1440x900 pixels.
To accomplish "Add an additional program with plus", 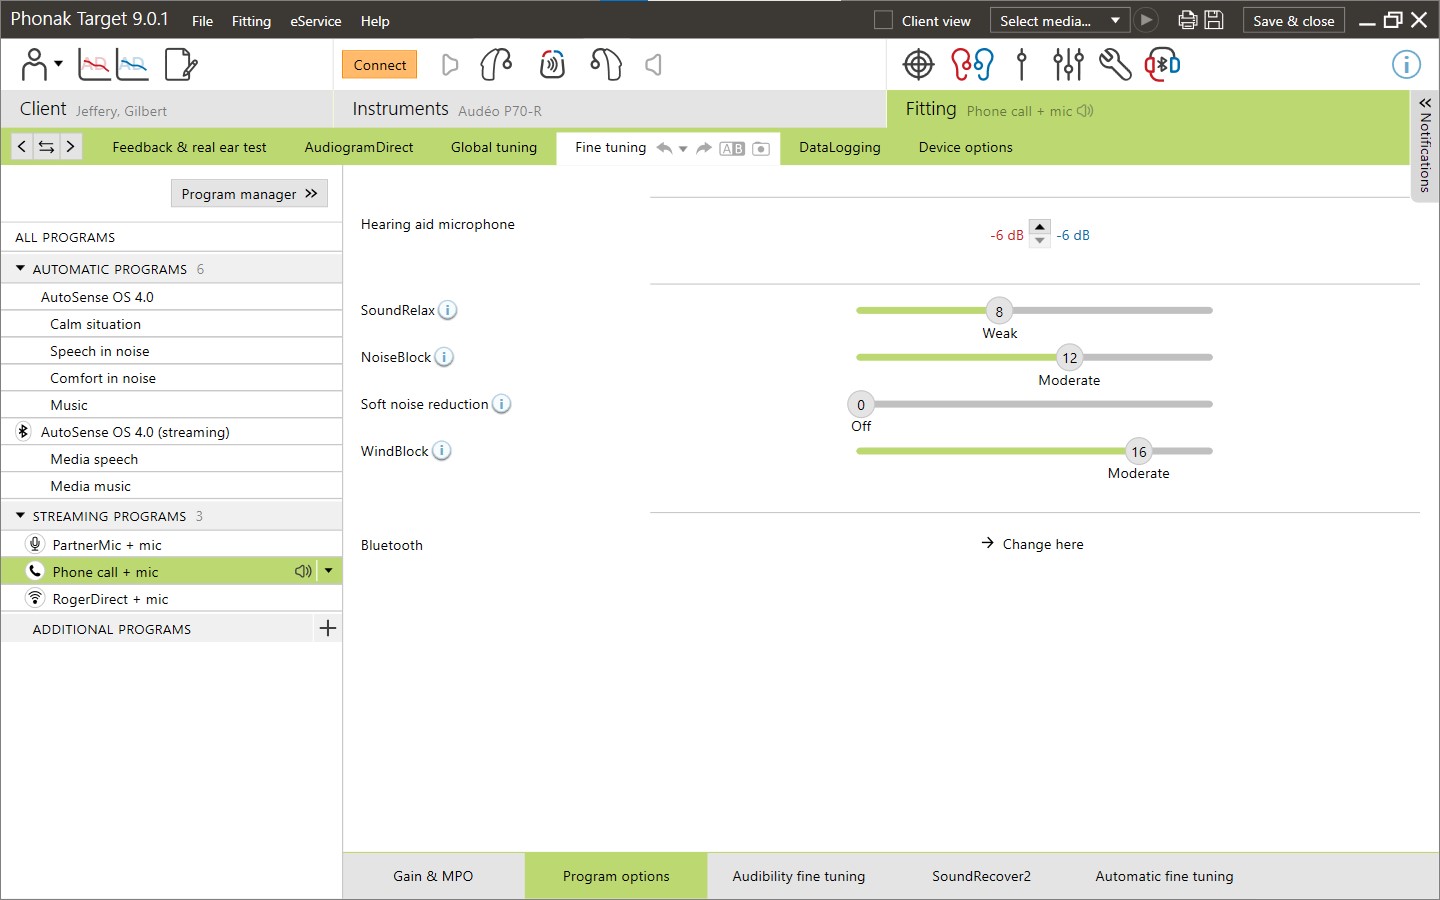I will coord(327,628).
